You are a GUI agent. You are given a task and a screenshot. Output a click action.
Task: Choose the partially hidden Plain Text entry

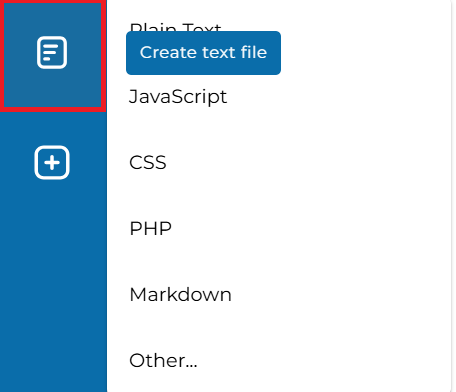coord(175,26)
